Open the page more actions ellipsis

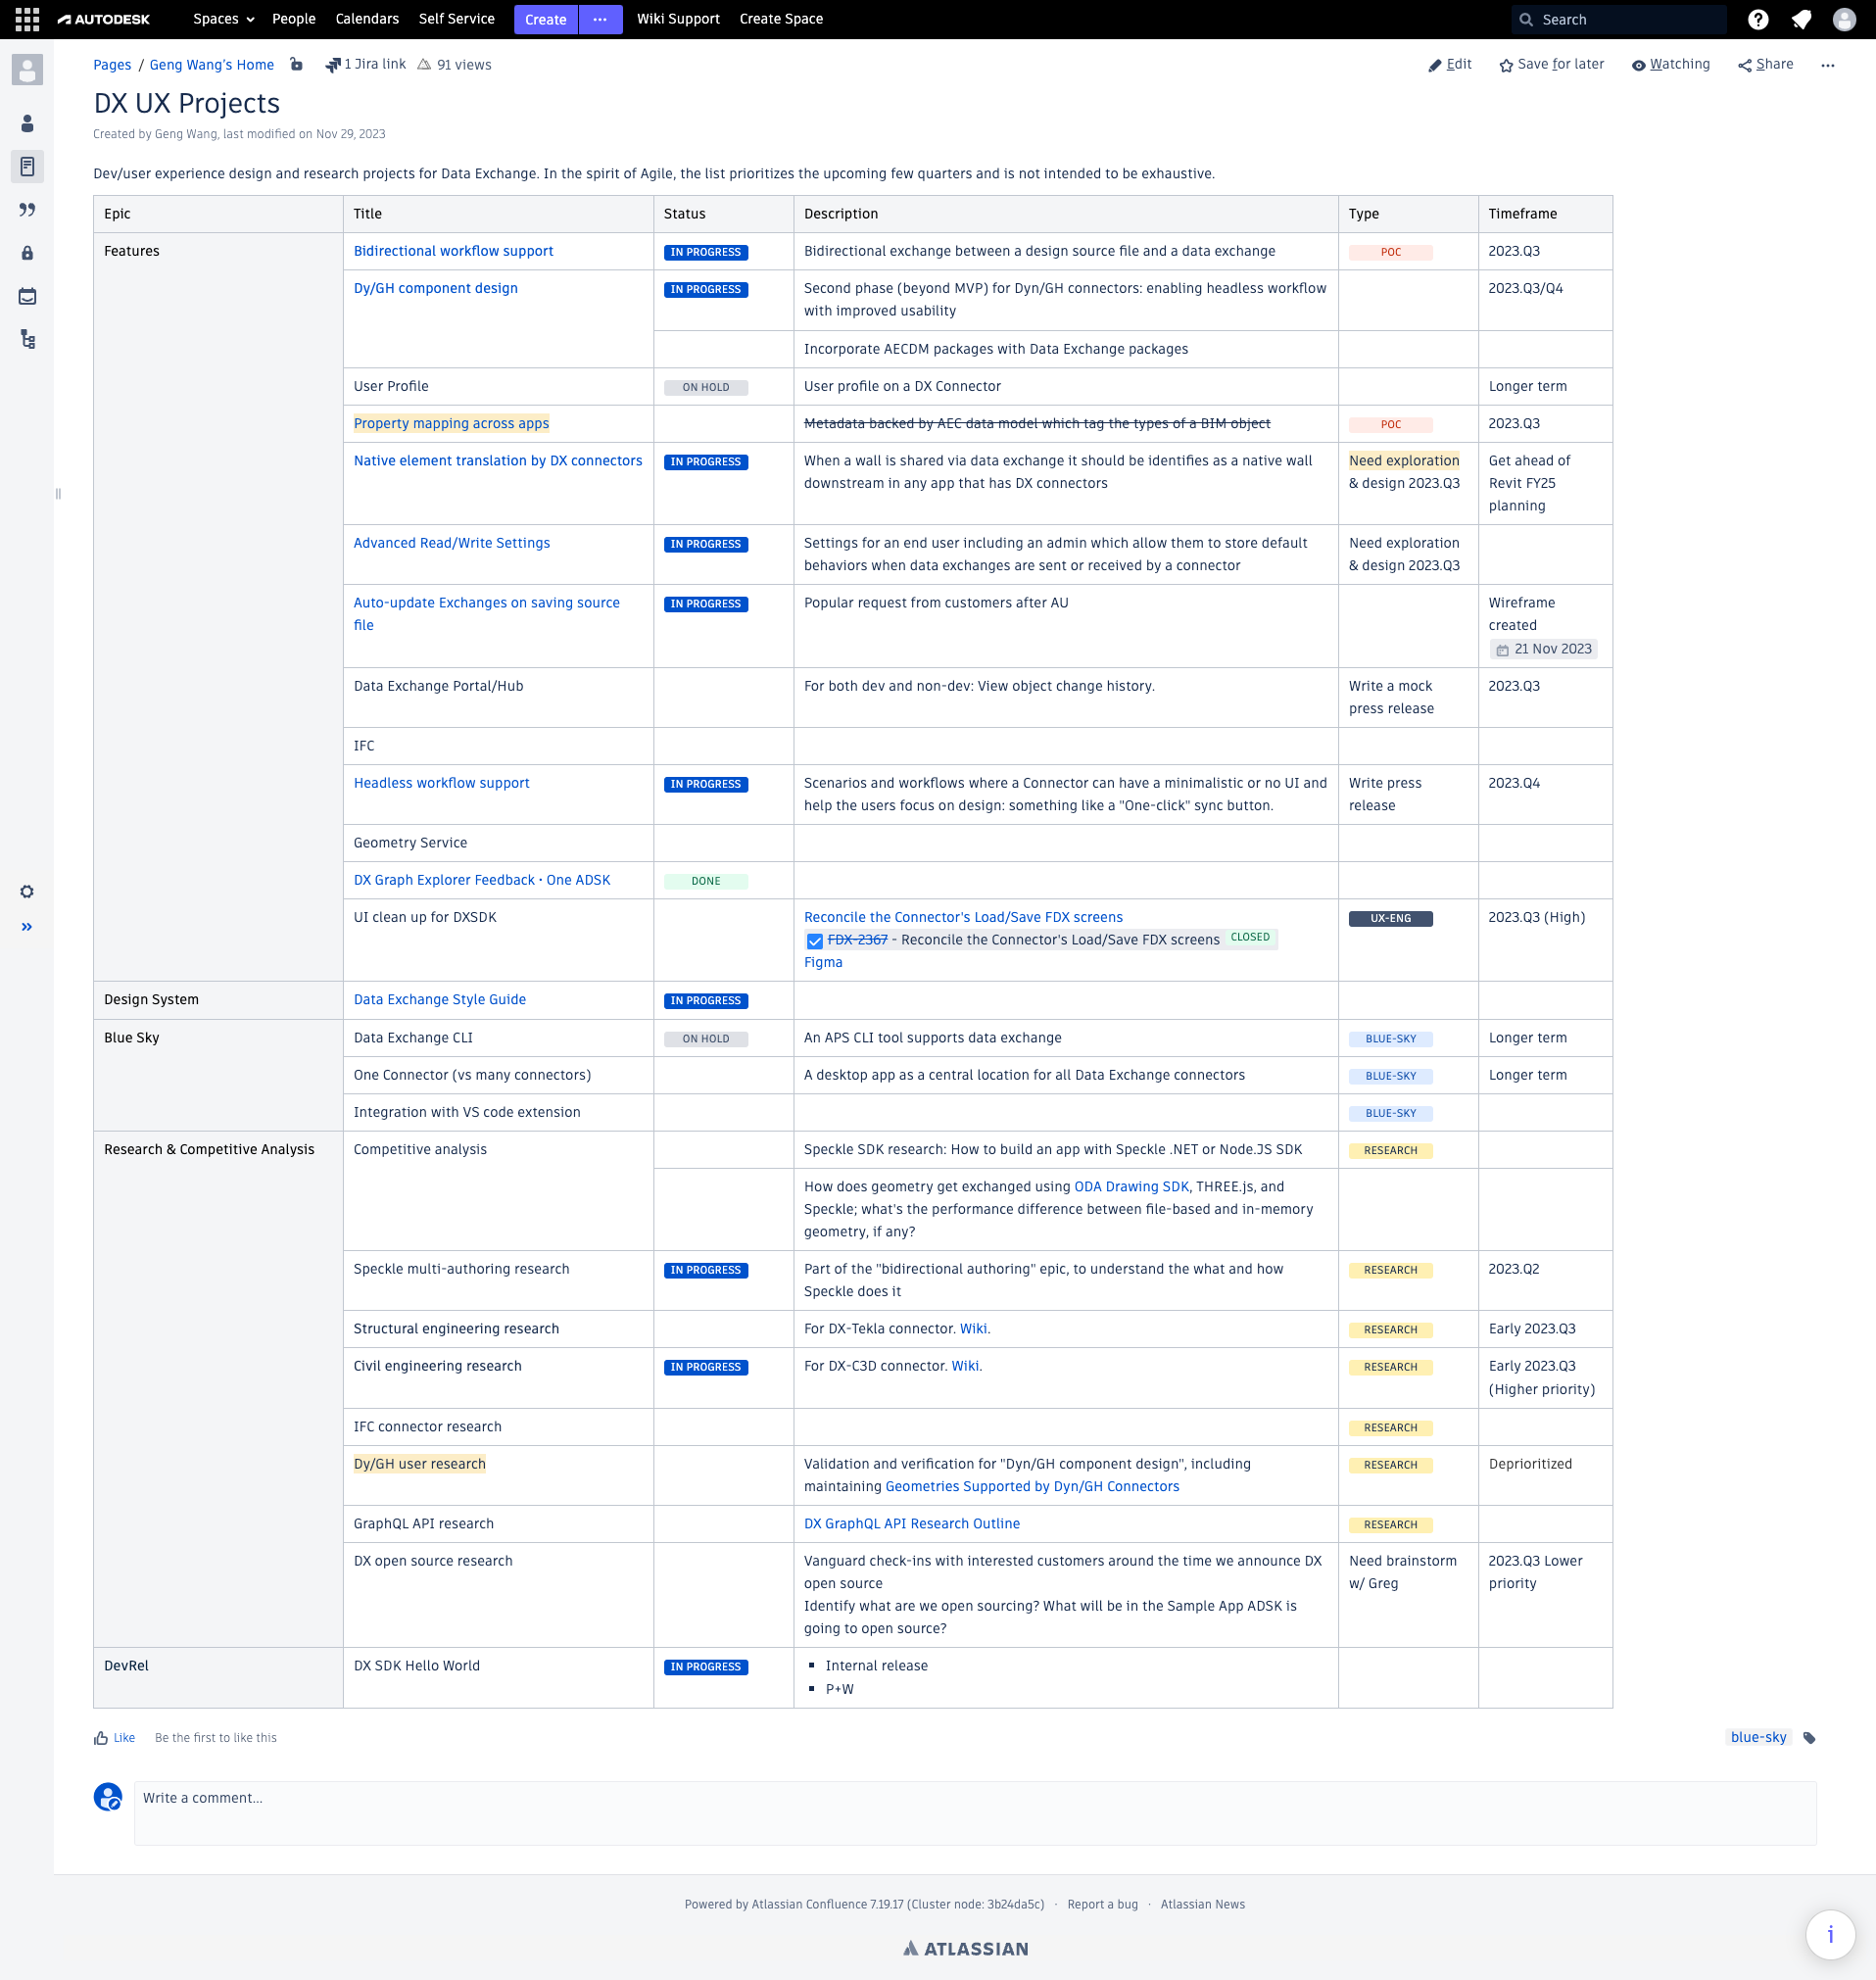1828,65
